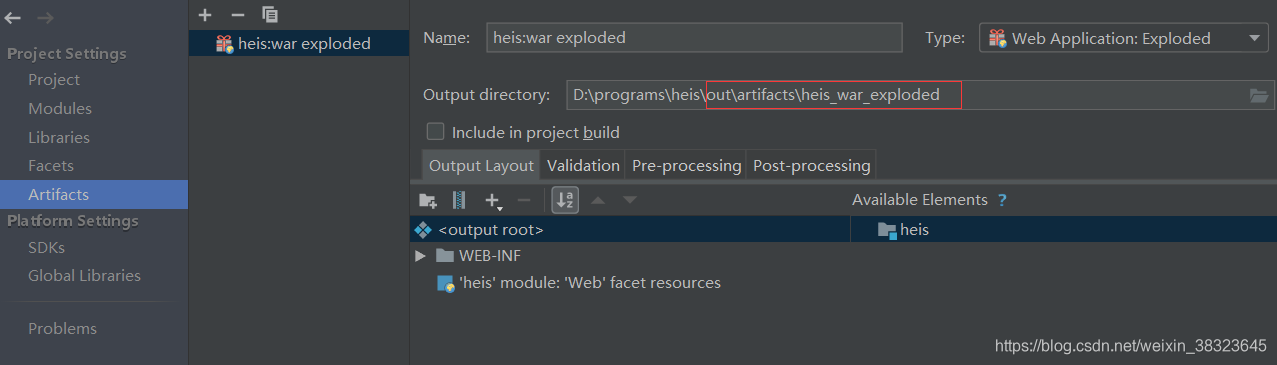Enable Include in project build checkbox
The height and width of the screenshot is (365, 1277).
point(435,131)
